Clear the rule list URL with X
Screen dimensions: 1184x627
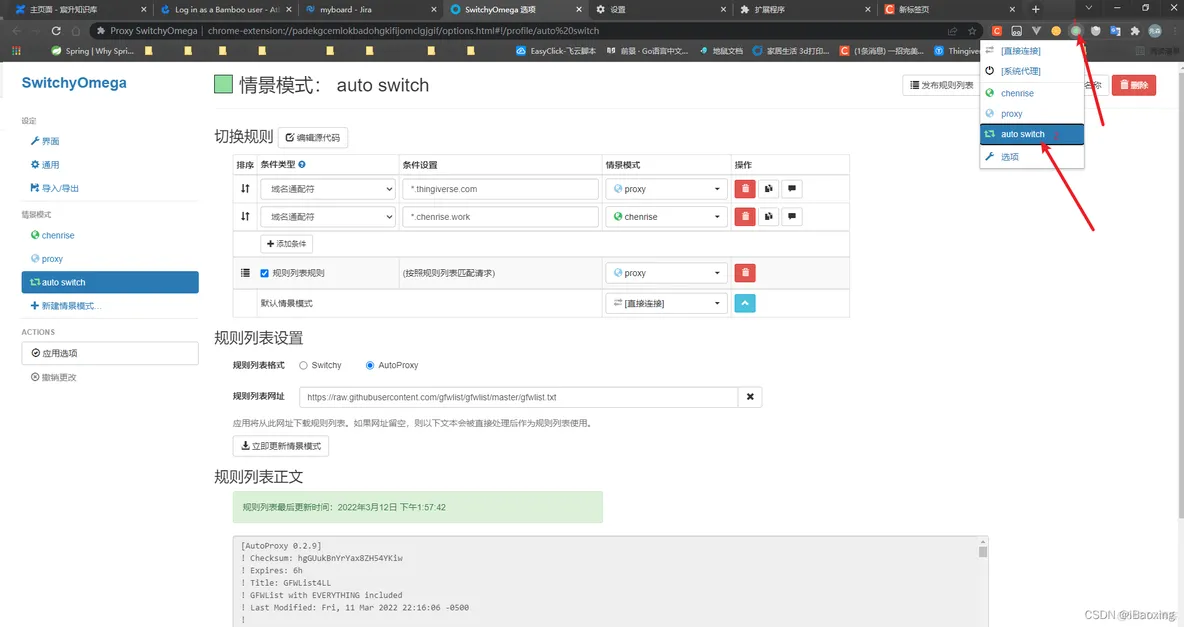click(x=750, y=397)
